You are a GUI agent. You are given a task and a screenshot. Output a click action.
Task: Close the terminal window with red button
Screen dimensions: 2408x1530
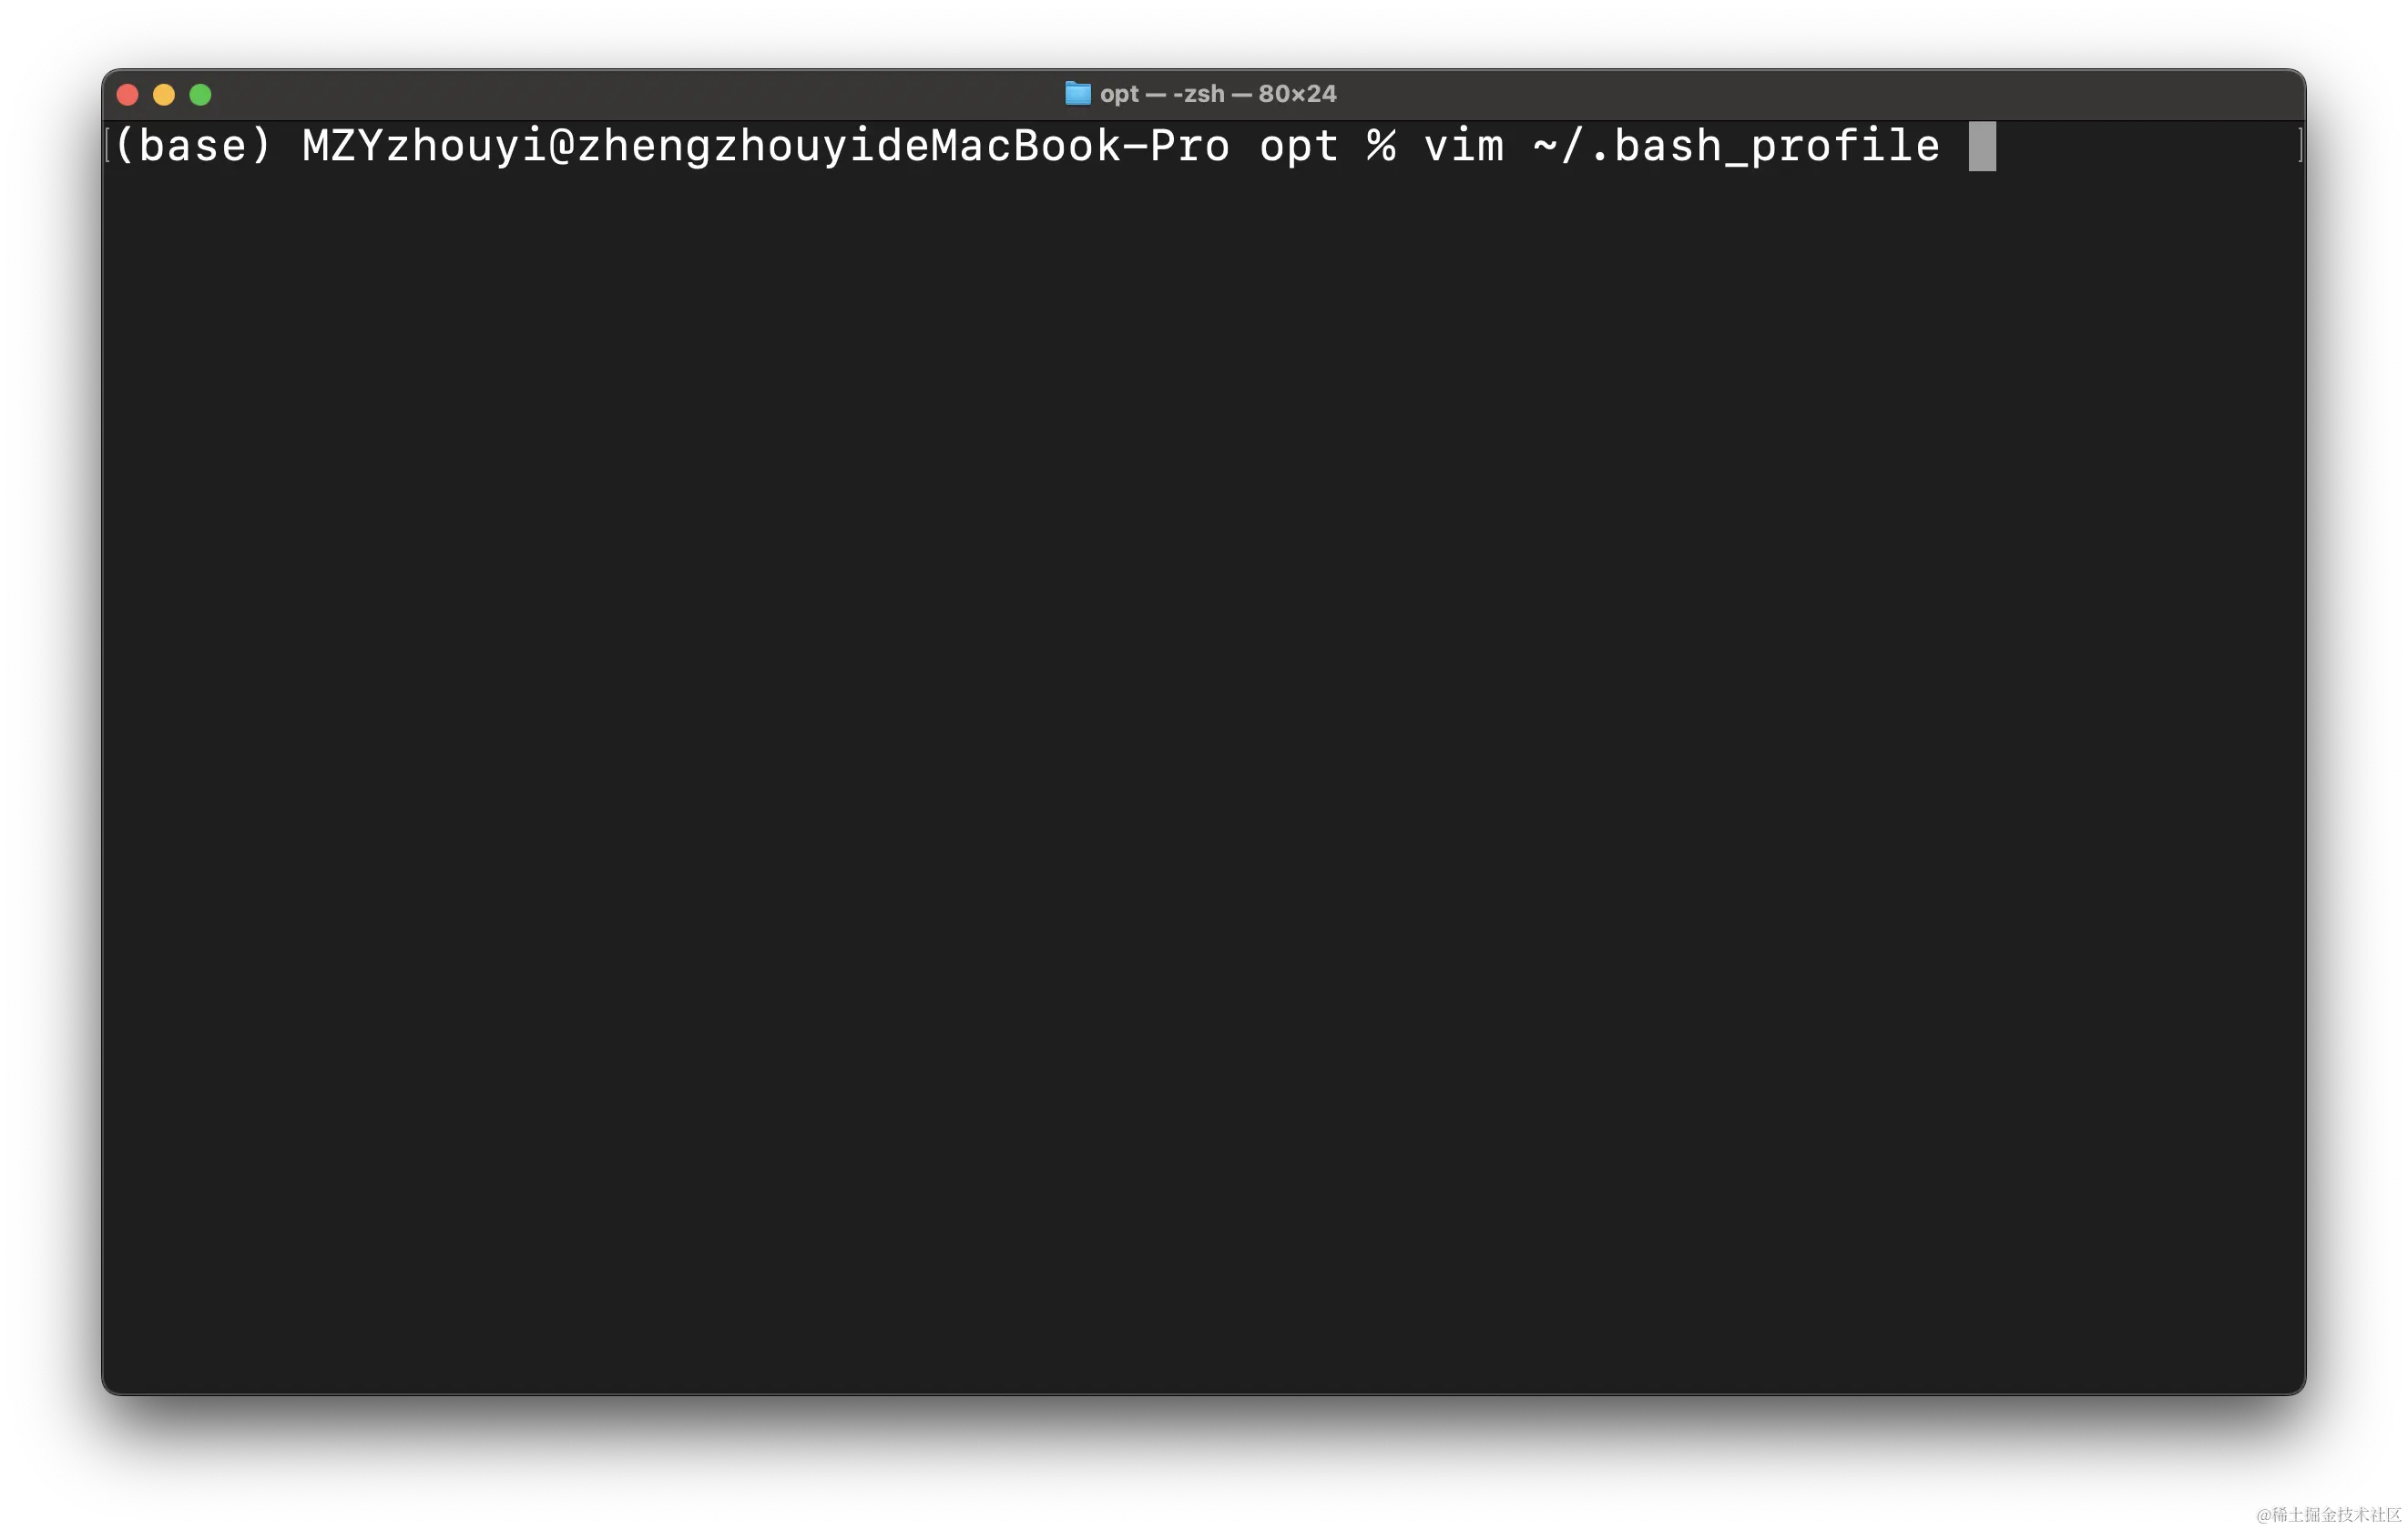(x=128, y=95)
